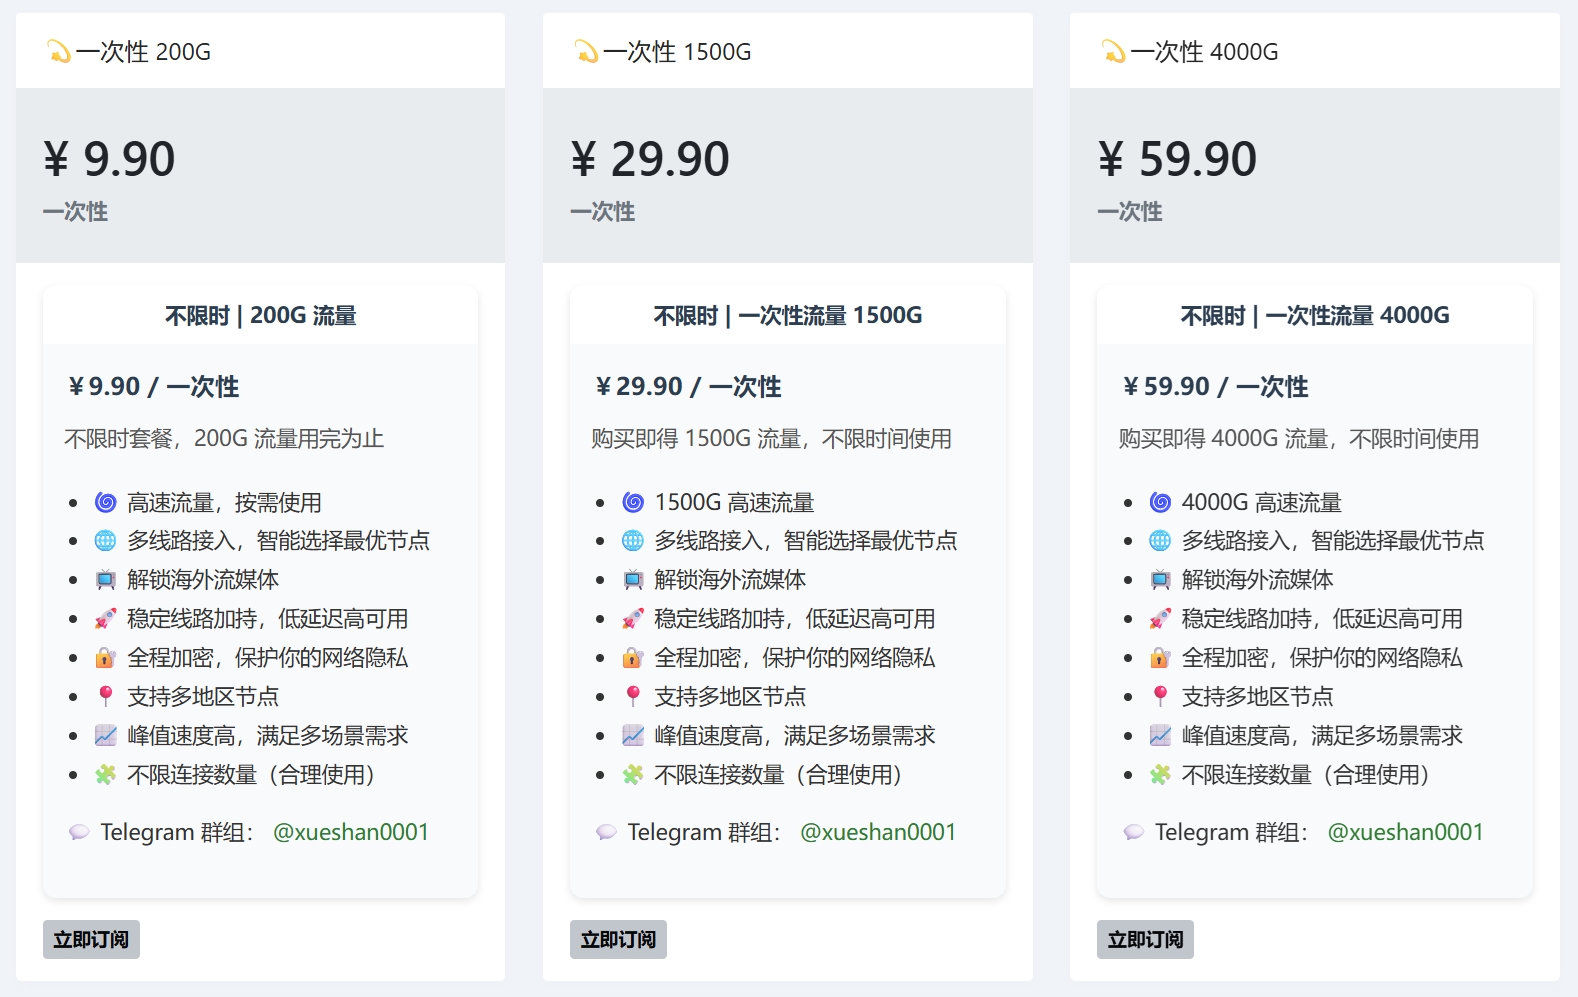Click the shooting star icon beside 一次性 200G
Image resolution: width=1578 pixels, height=997 pixels.
[x=59, y=51]
